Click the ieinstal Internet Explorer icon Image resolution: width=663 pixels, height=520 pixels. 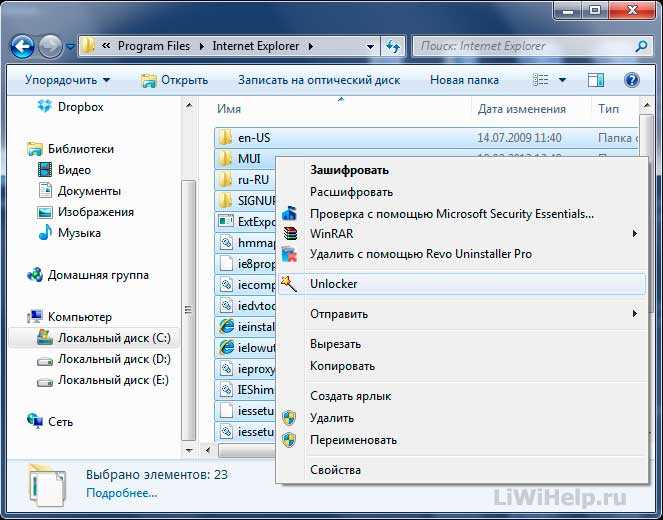(226, 327)
